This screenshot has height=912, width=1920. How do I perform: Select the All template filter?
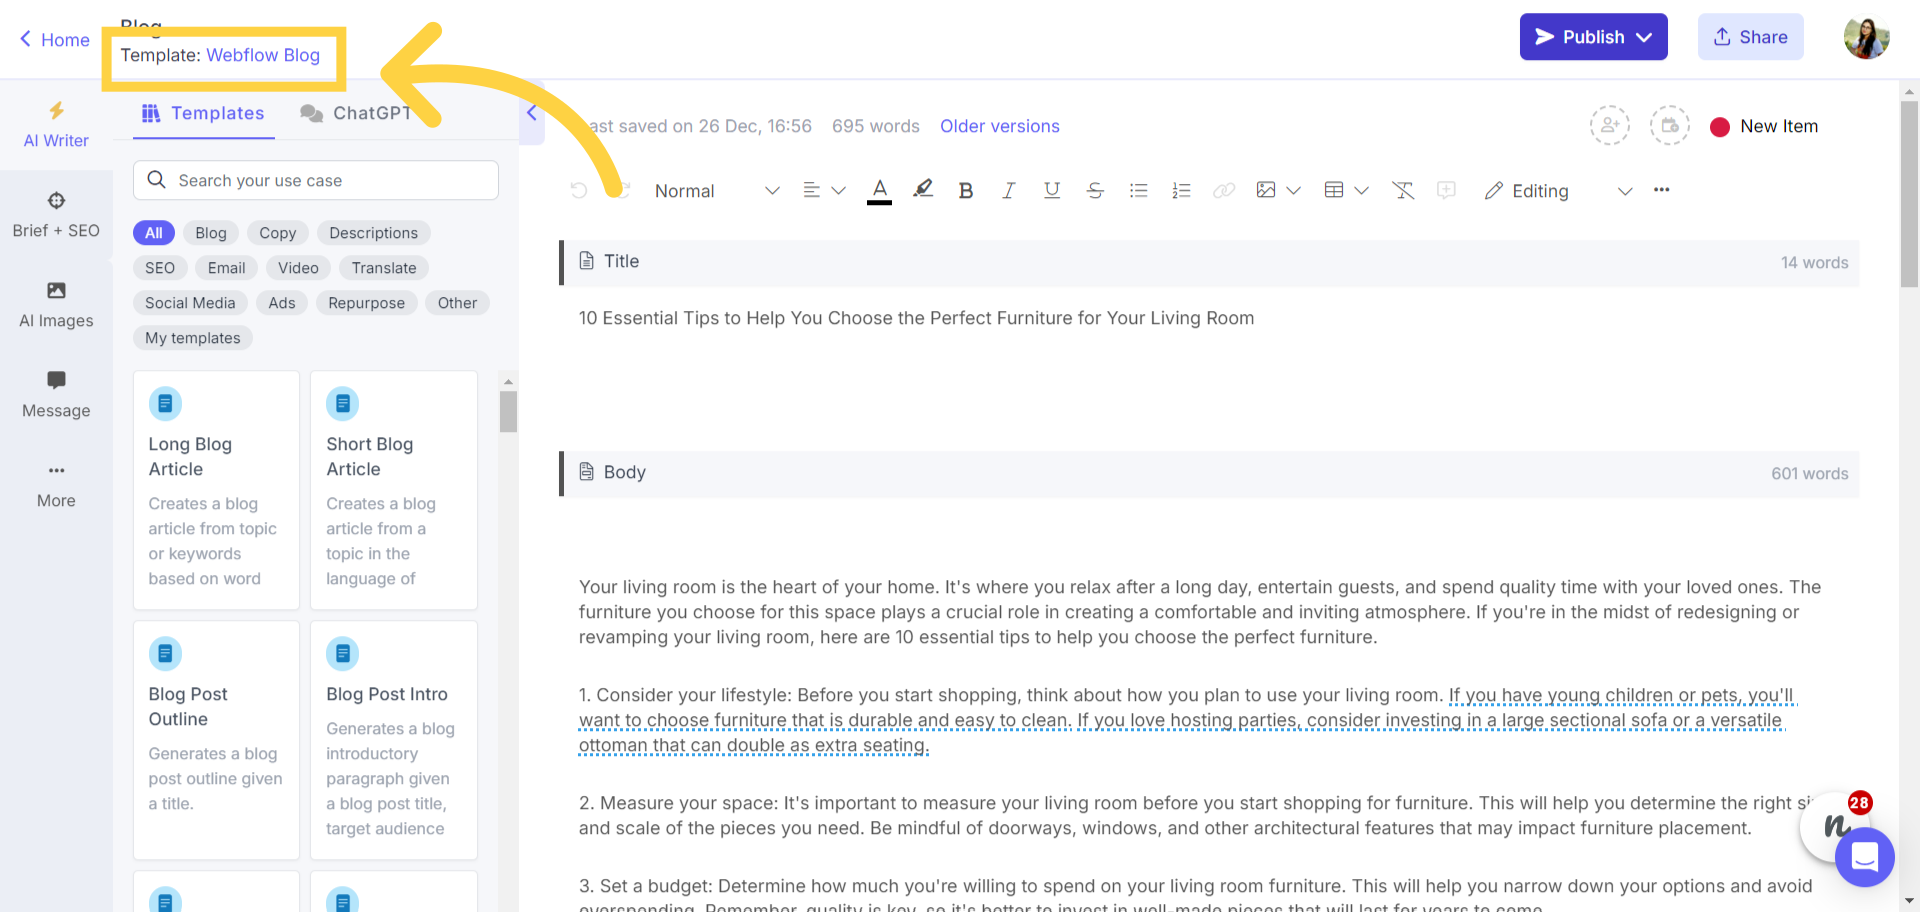153,233
